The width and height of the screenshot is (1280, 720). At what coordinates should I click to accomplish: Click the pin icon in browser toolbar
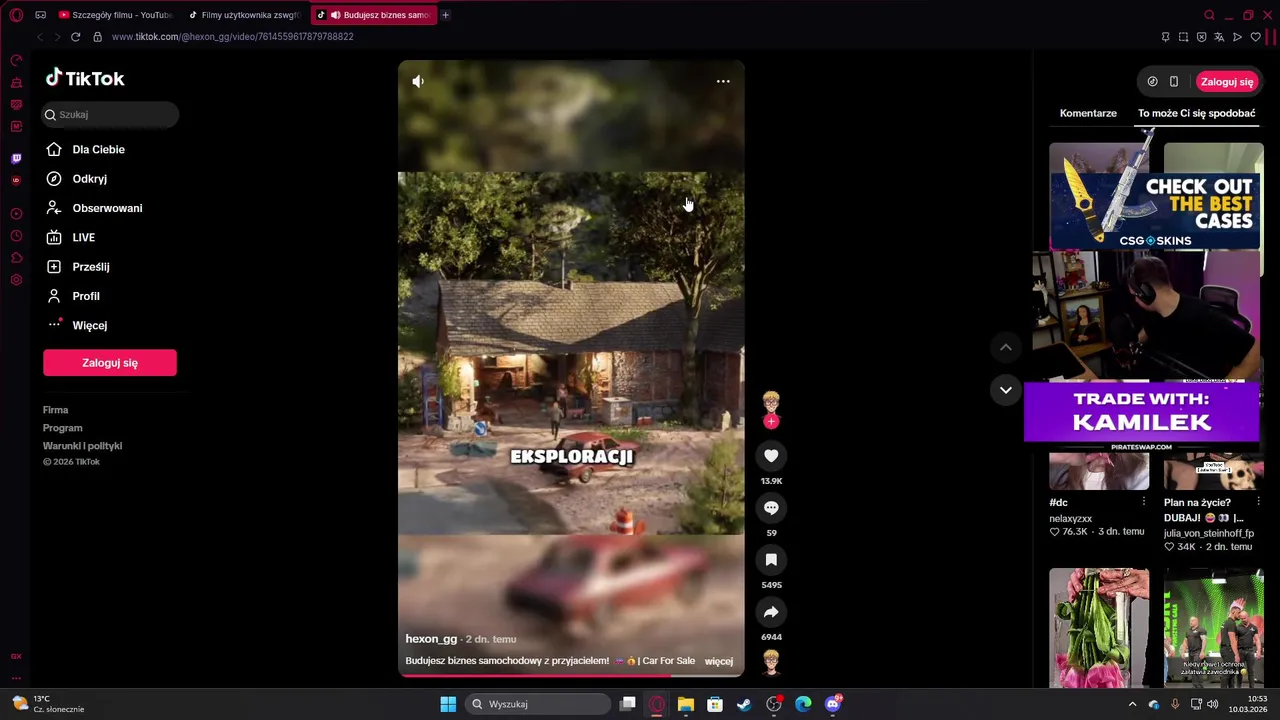click(x=1165, y=37)
